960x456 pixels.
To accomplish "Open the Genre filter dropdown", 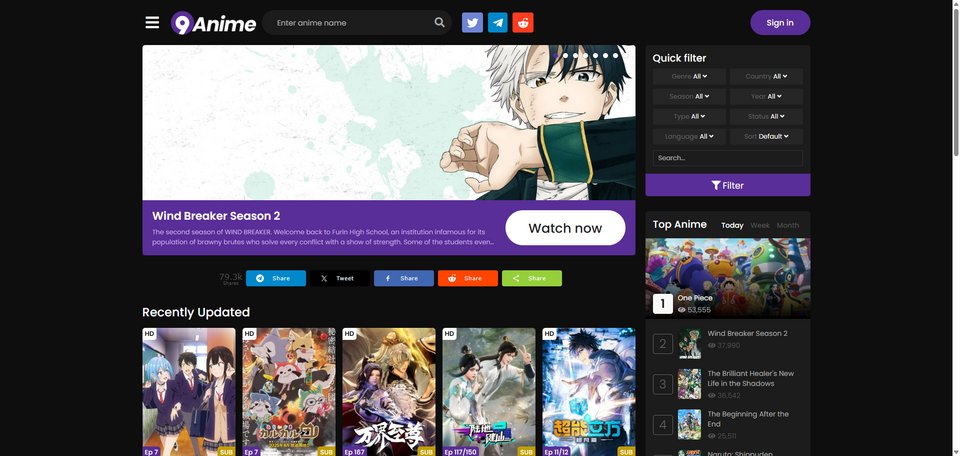I will coord(689,77).
